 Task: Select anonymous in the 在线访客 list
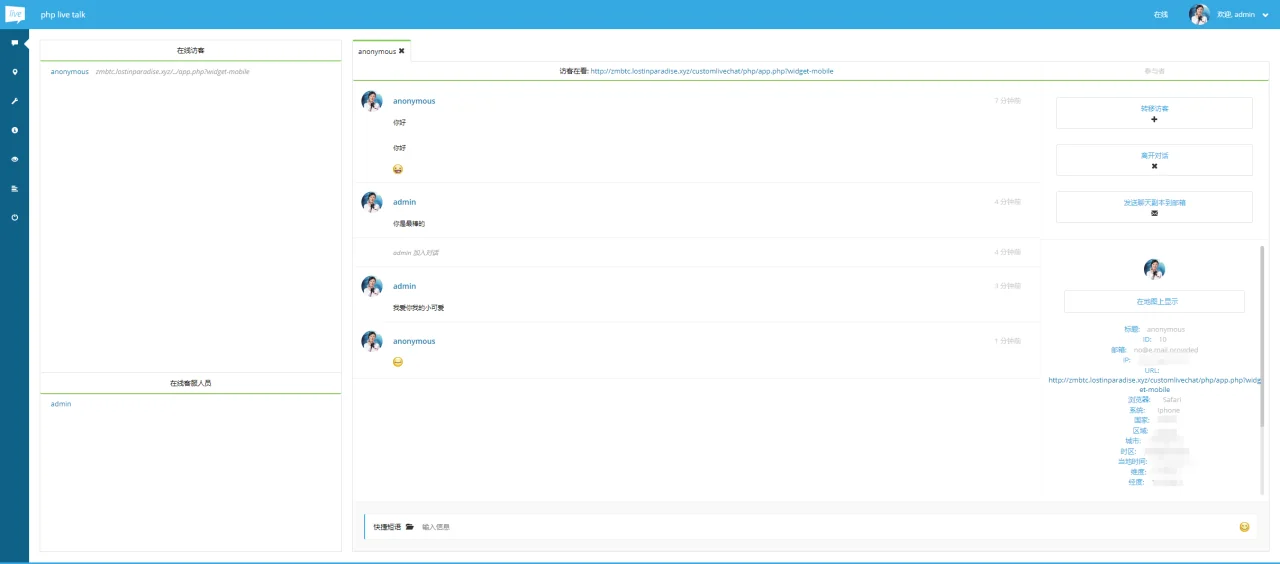click(70, 72)
